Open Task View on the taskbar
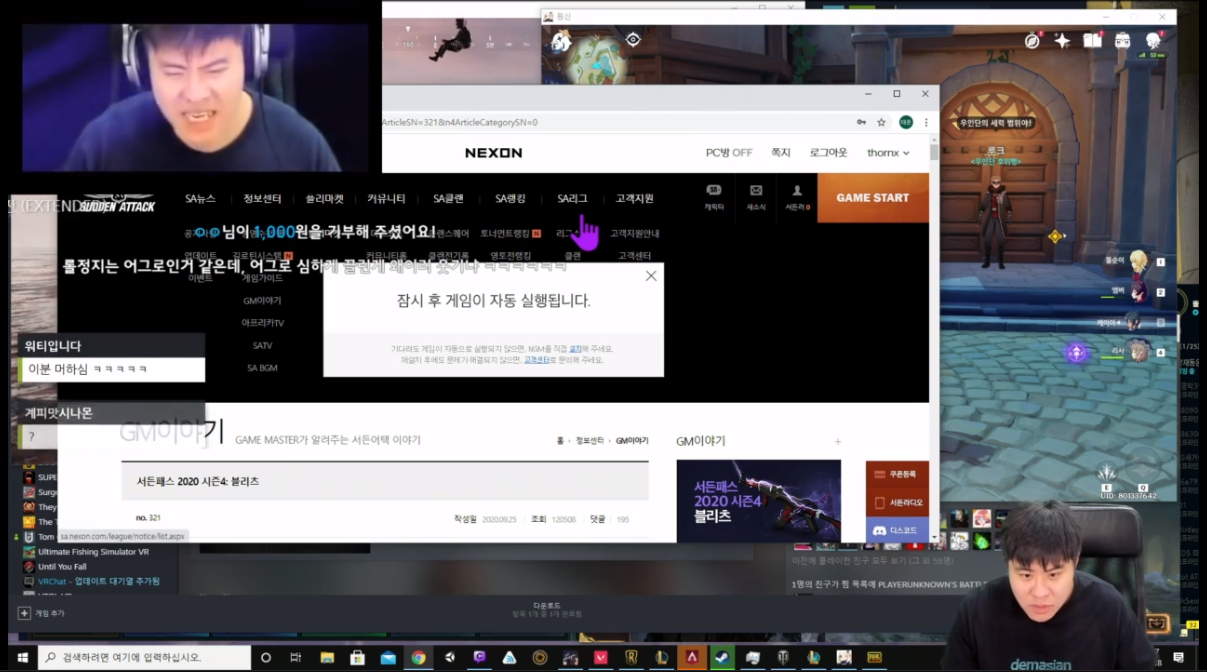The width and height of the screenshot is (1207, 672). click(x=296, y=657)
